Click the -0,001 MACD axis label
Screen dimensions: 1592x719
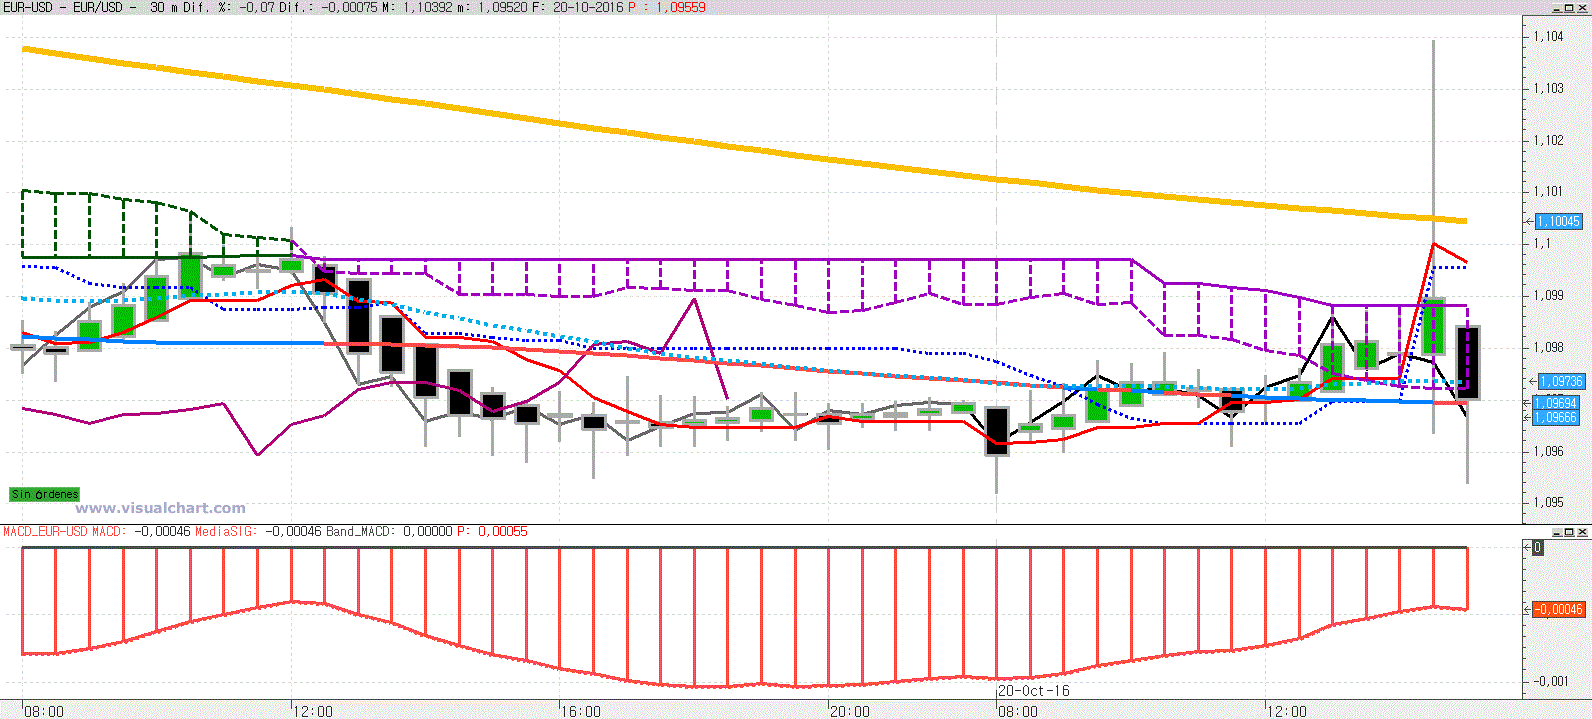(1551, 681)
